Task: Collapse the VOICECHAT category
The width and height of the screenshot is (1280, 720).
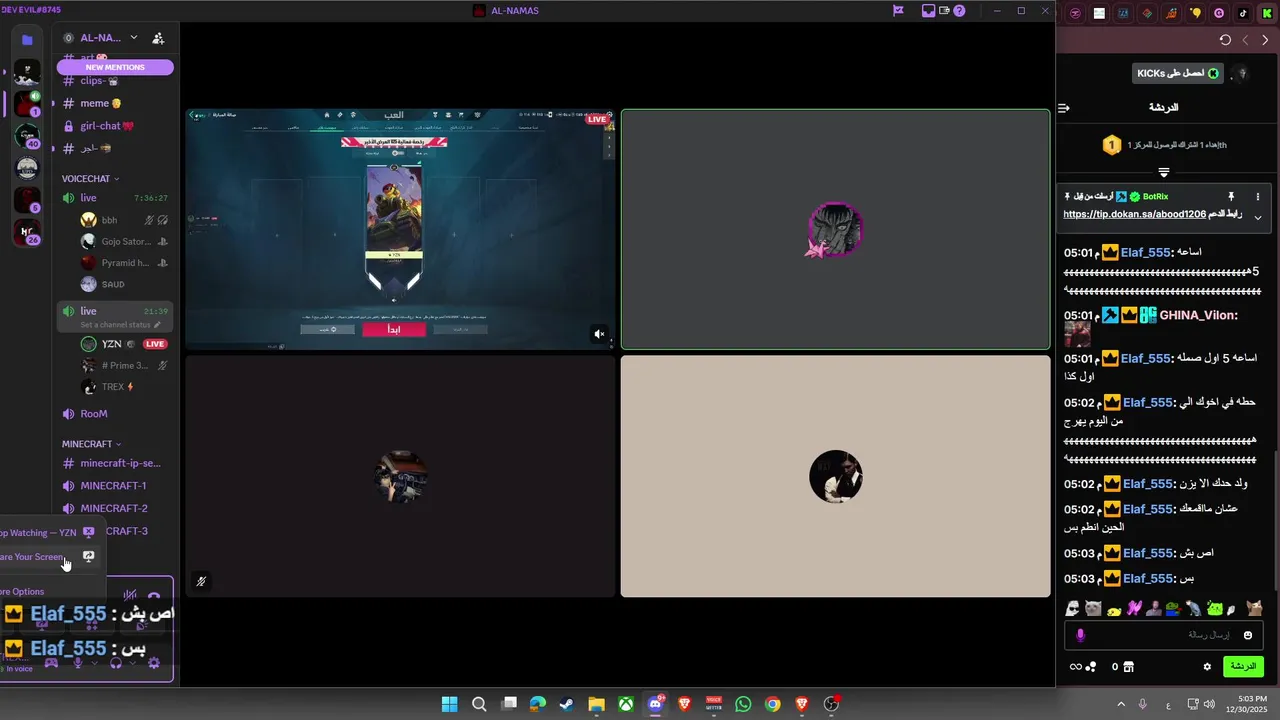Action: 91,179
